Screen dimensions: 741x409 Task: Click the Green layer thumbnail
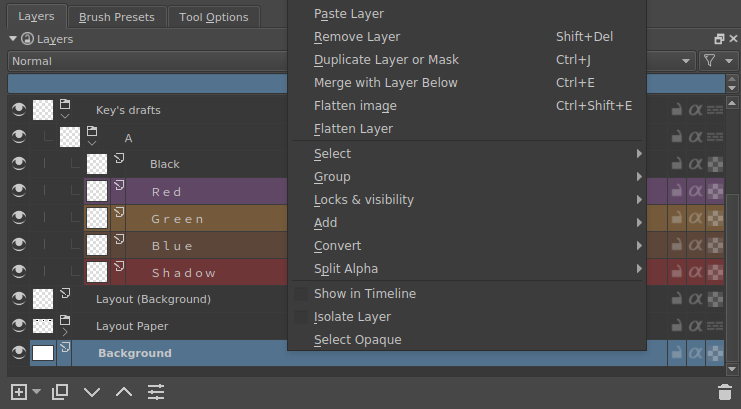coord(97,218)
